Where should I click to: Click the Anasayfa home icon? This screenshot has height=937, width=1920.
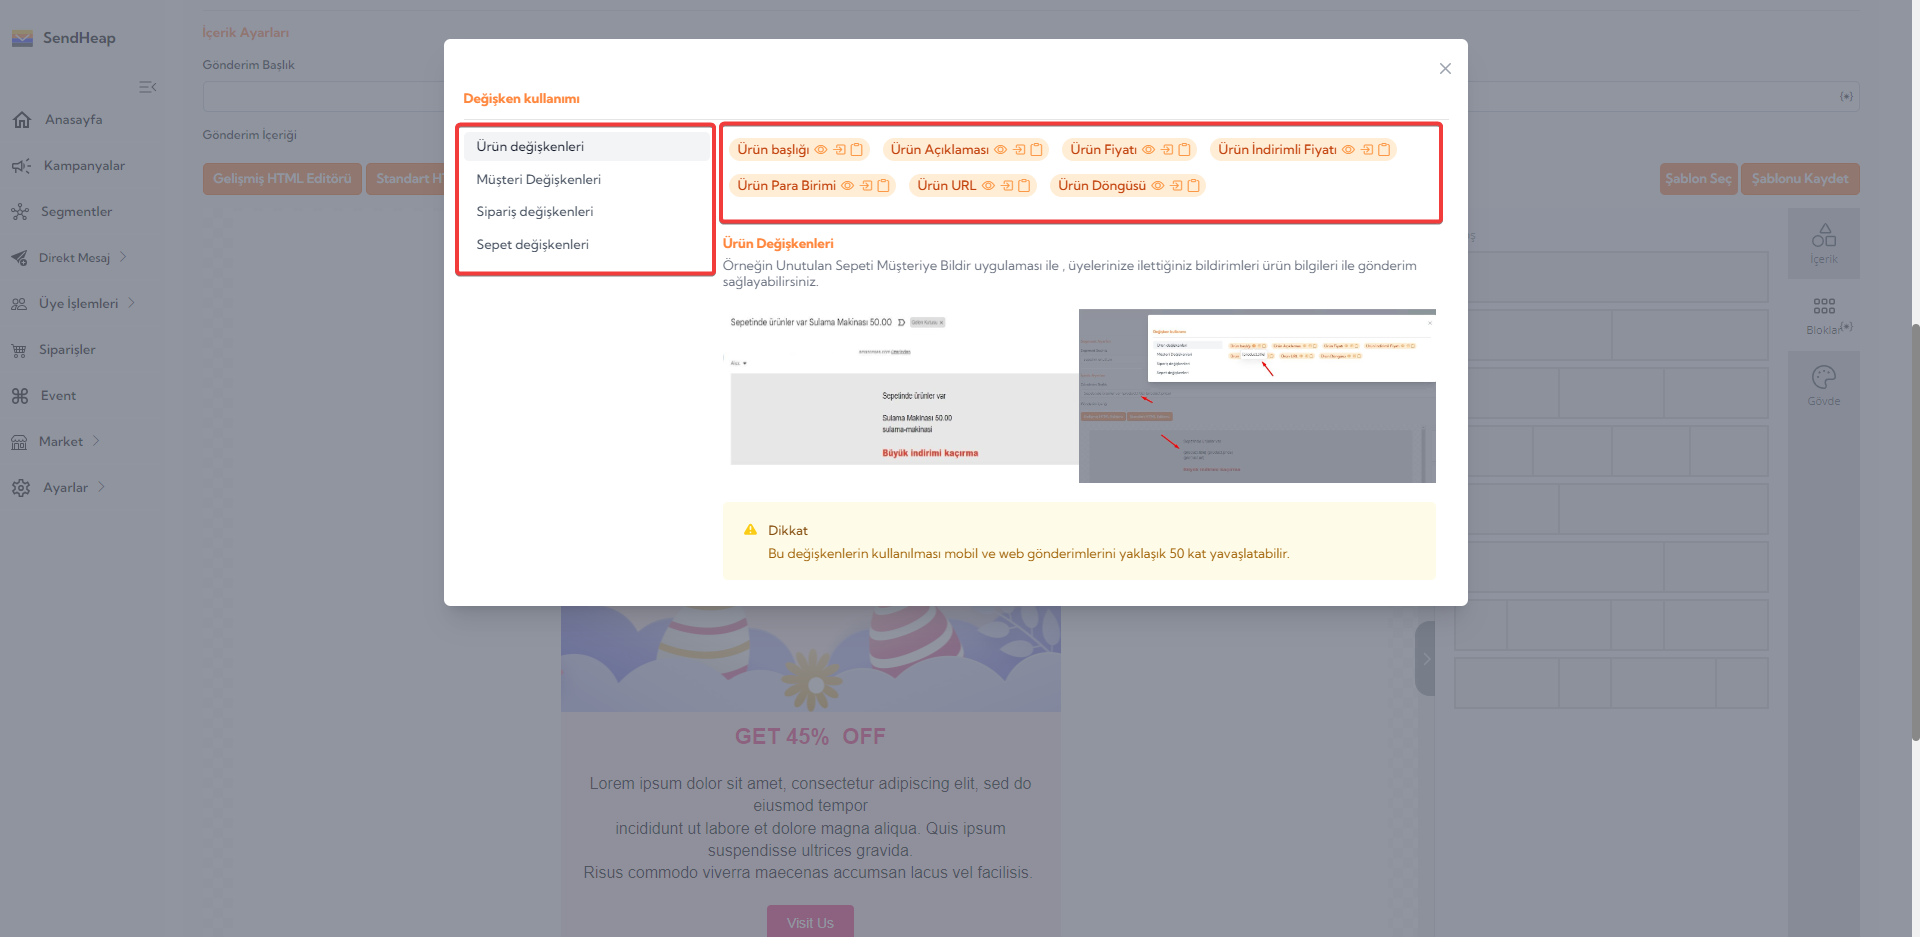(x=22, y=120)
